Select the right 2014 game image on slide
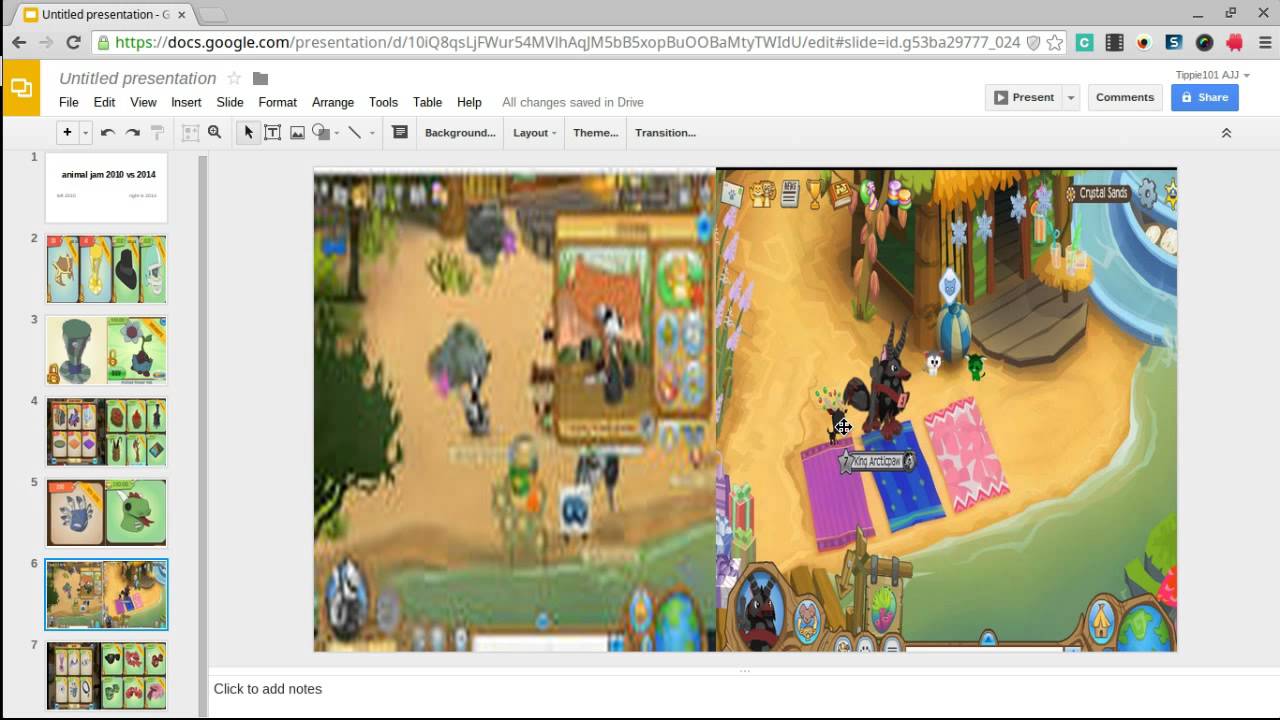Viewport: 1280px width, 720px height. pyautogui.click(x=946, y=410)
